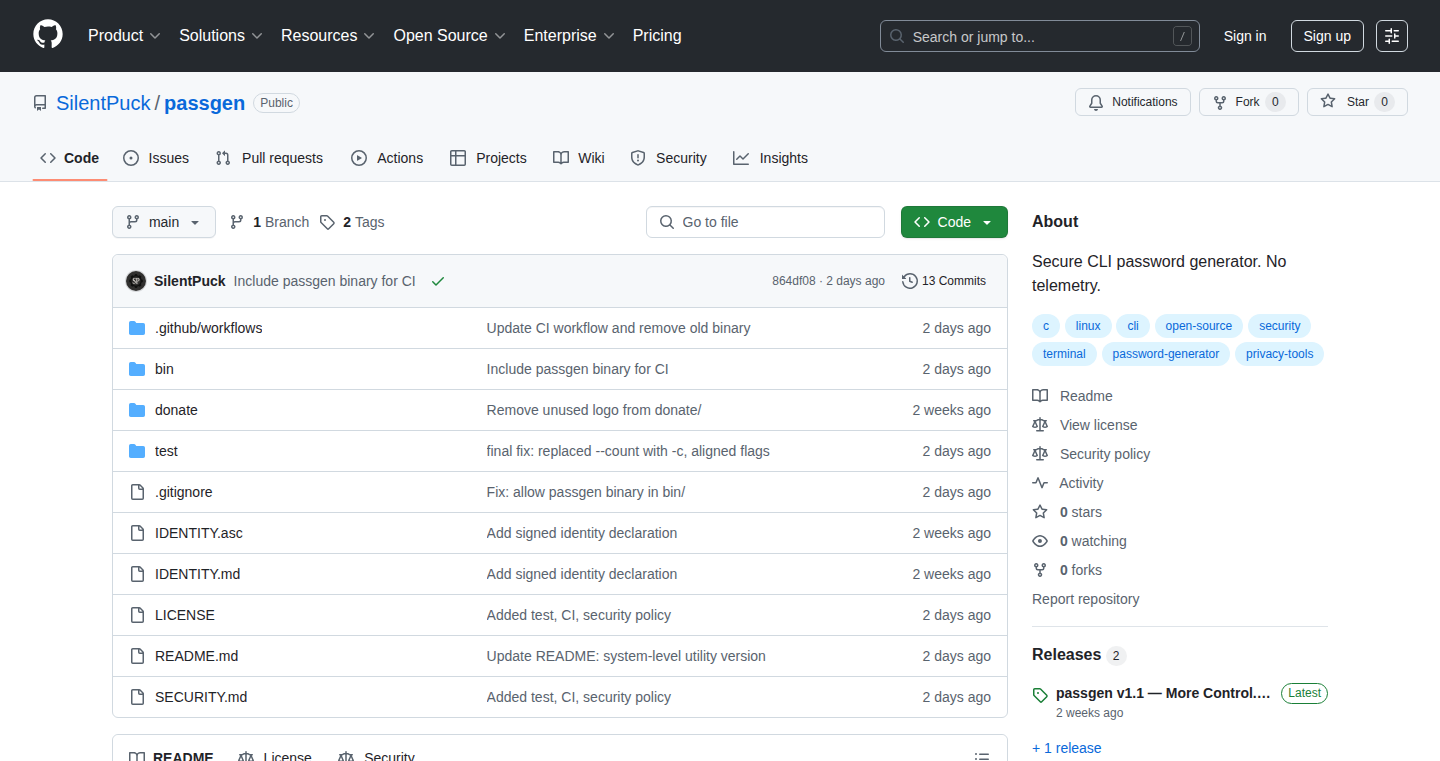Image resolution: width=1440 pixels, height=761 pixels.
Task: Click the law scale icon for View license
Action: tap(1040, 425)
